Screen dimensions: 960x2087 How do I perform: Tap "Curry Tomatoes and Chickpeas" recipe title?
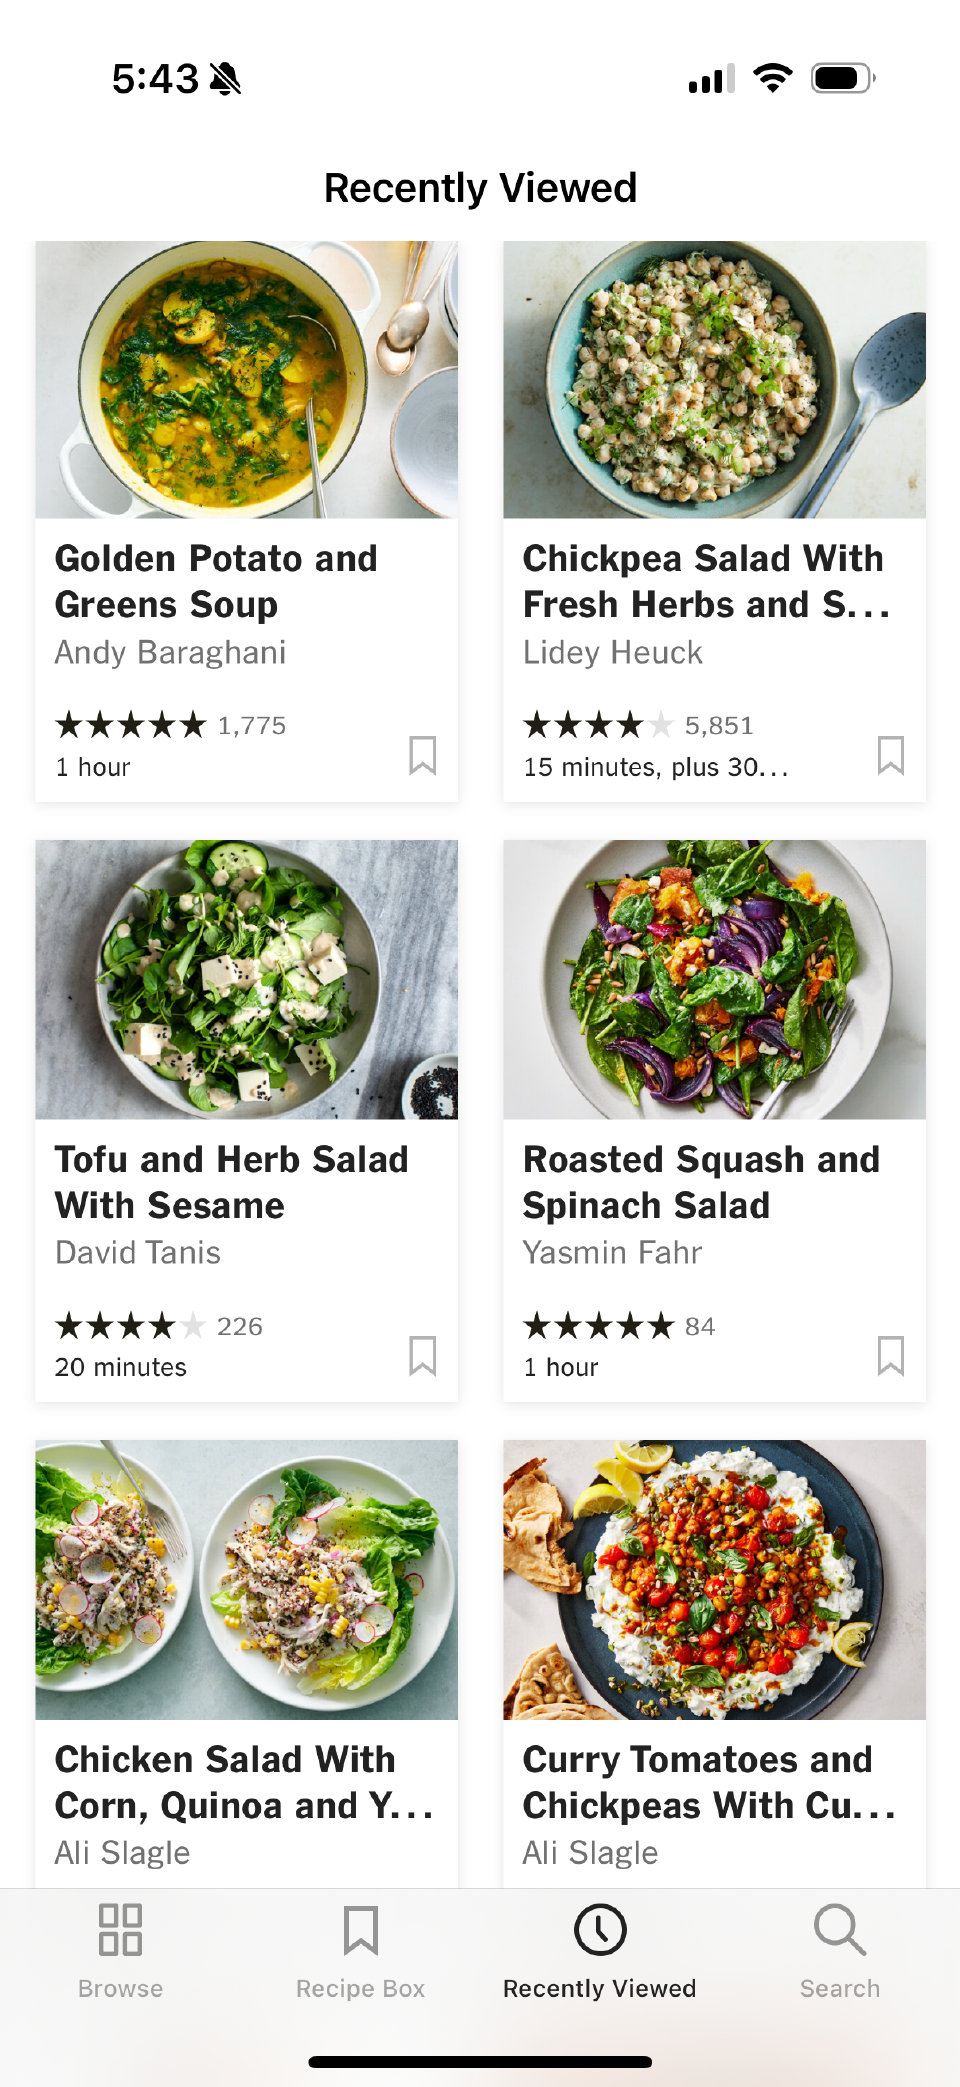[x=707, y=1782]
